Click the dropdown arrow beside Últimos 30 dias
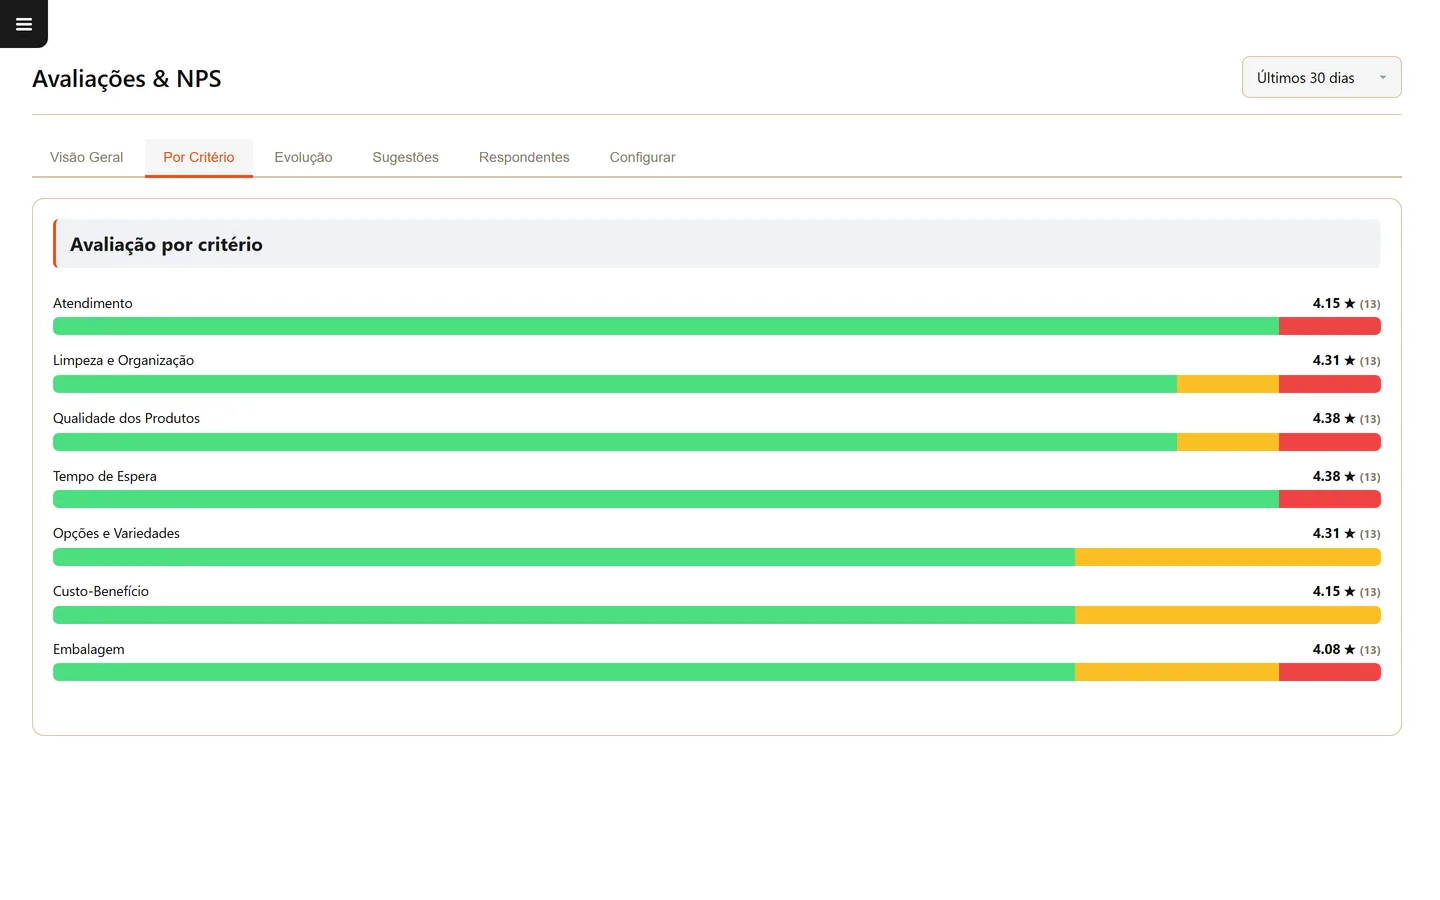 tap(1383, 78)
